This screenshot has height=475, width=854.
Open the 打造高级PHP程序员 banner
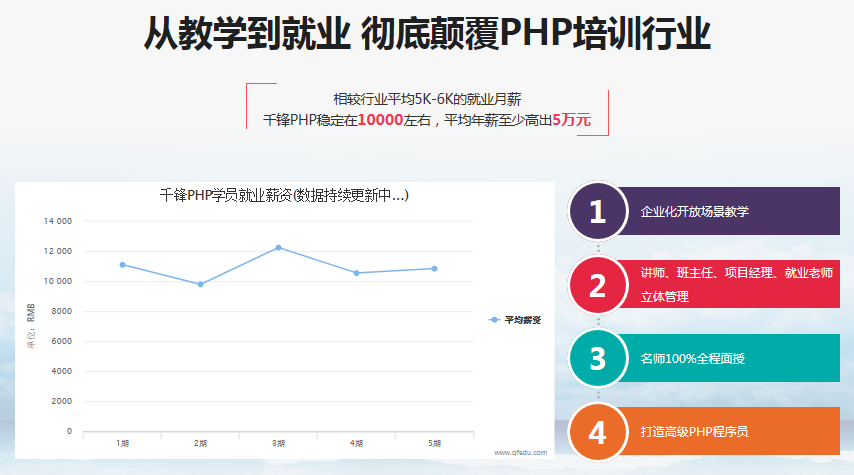click(730, 432)
